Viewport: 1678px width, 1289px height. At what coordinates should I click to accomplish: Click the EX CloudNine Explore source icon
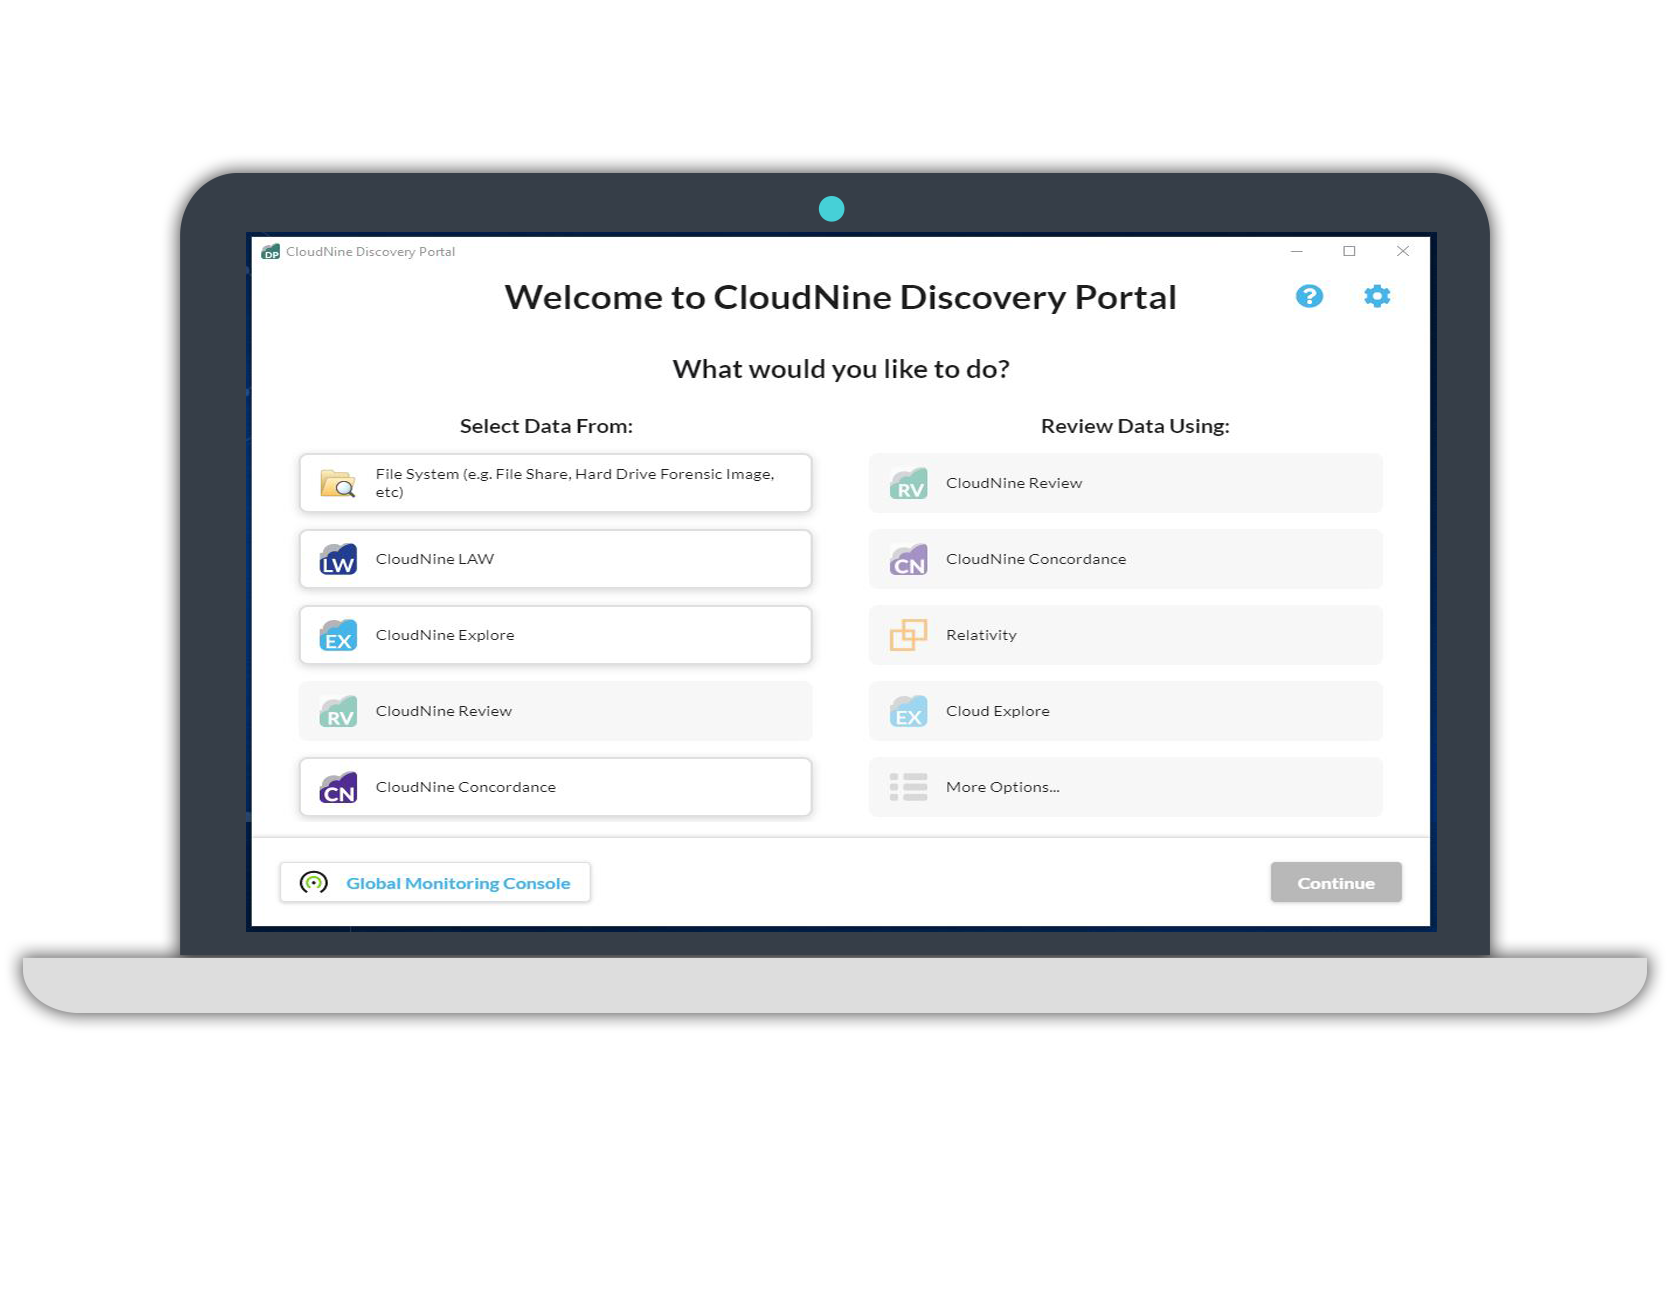point(338,635)
